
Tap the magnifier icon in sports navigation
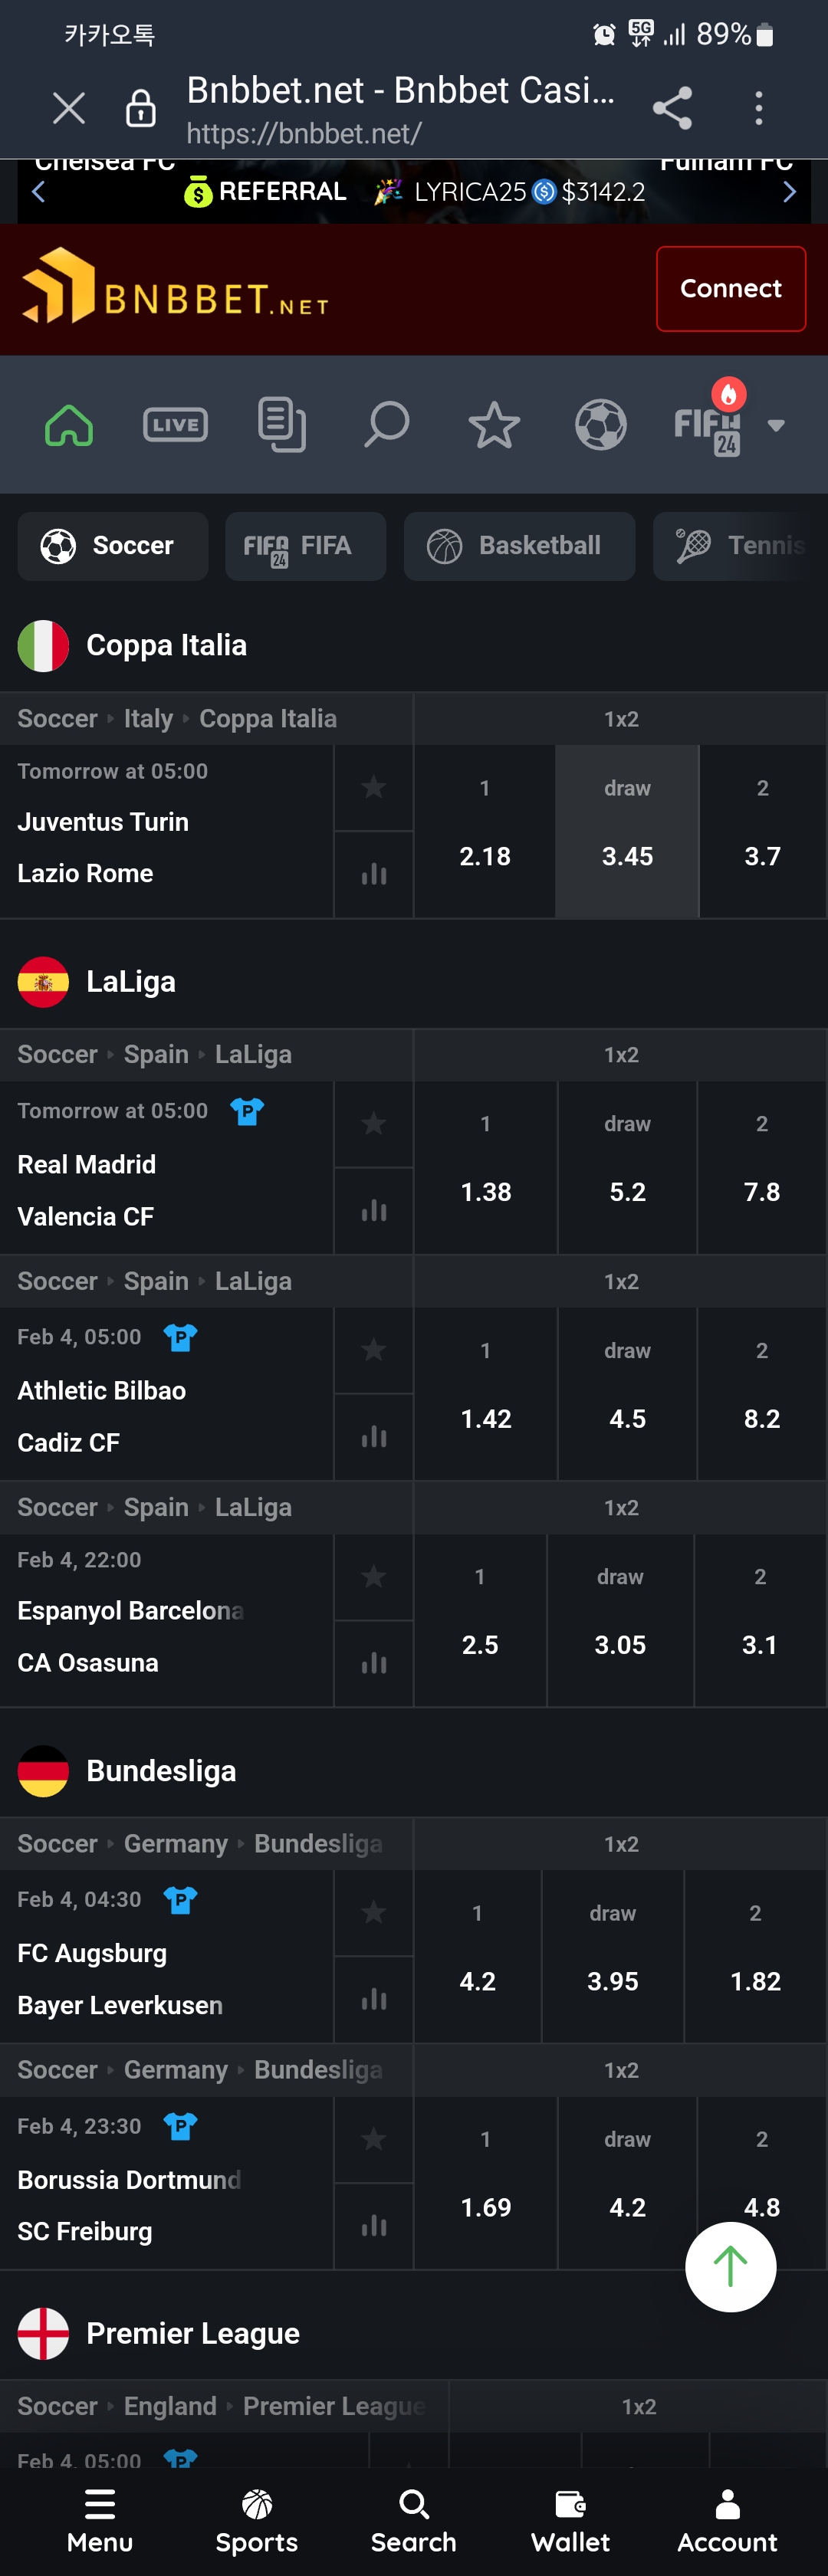click(x=387, y=425)
